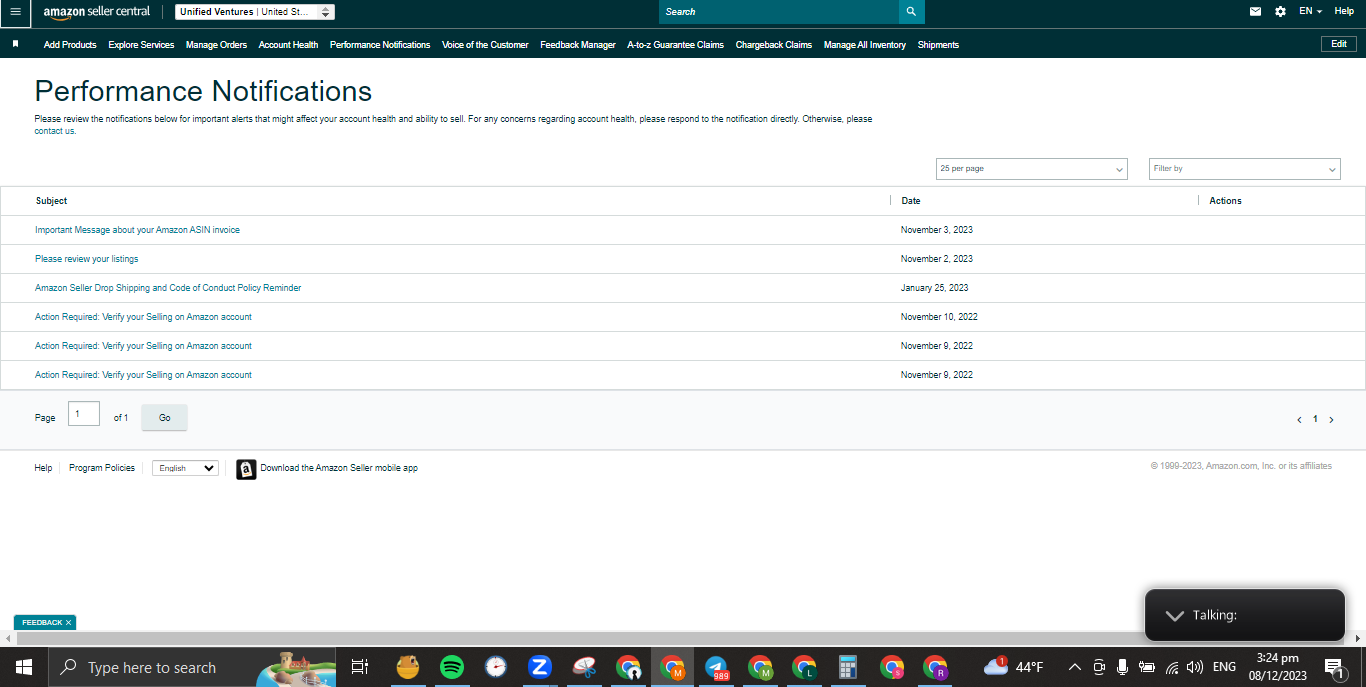Open Zoom from the taskbar
1366x687 pixels.
(540, 667)
